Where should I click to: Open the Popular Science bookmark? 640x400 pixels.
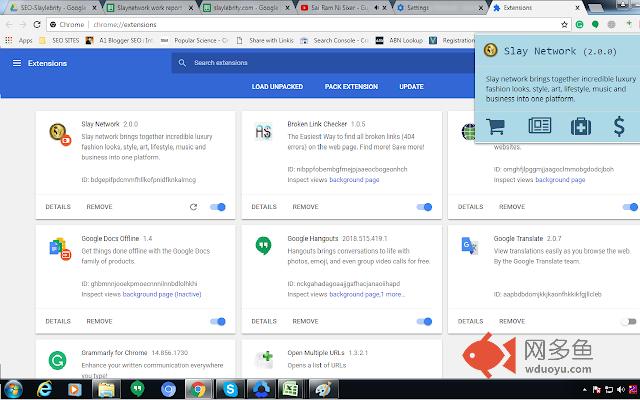(195, 40)
